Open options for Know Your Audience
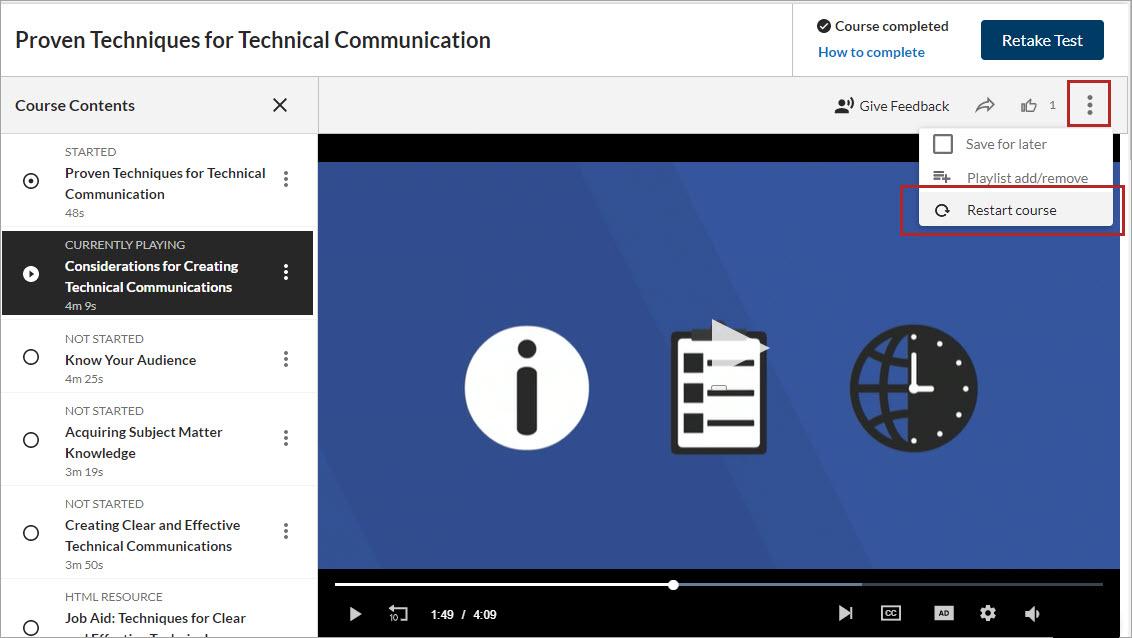 (x=286, y=359)
